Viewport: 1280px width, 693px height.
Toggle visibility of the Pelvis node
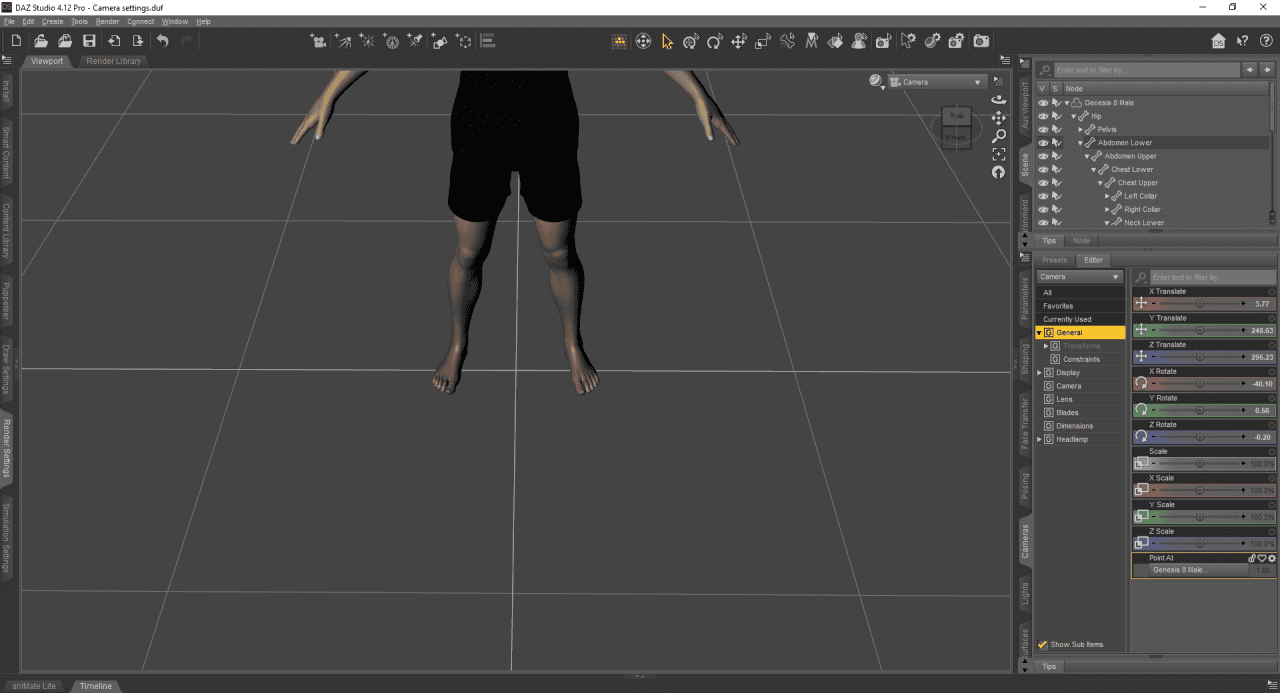[x=1043, y=129]
